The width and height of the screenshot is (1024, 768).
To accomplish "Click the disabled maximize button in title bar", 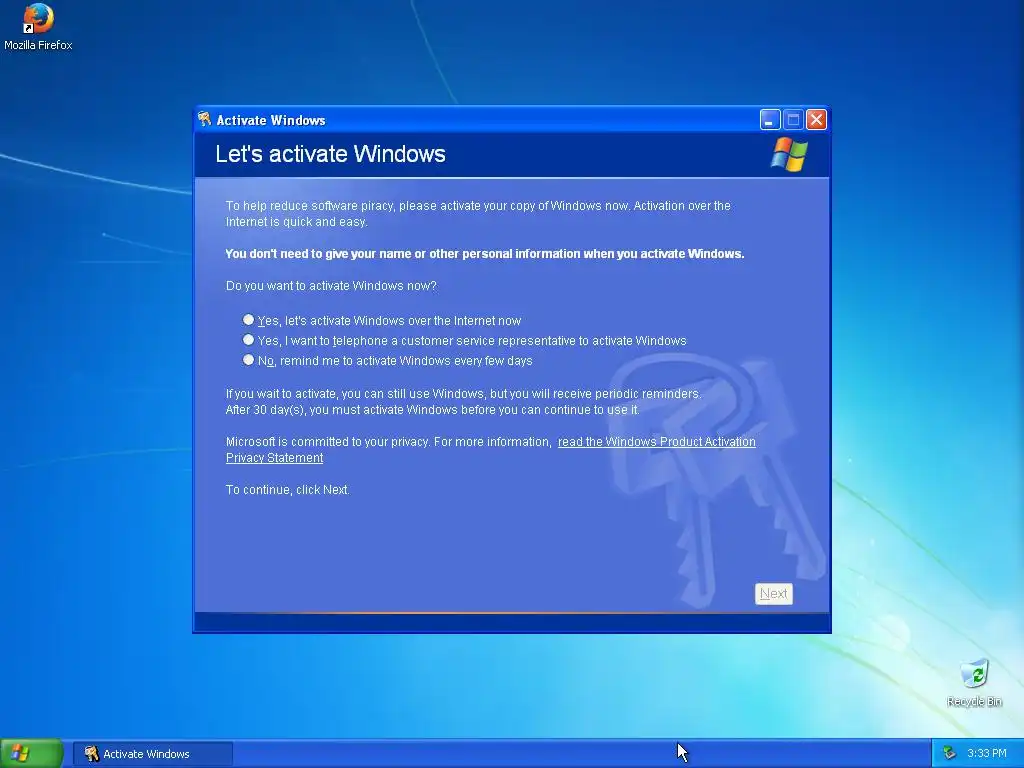I will pyautogui.click(x=793, y=120).
